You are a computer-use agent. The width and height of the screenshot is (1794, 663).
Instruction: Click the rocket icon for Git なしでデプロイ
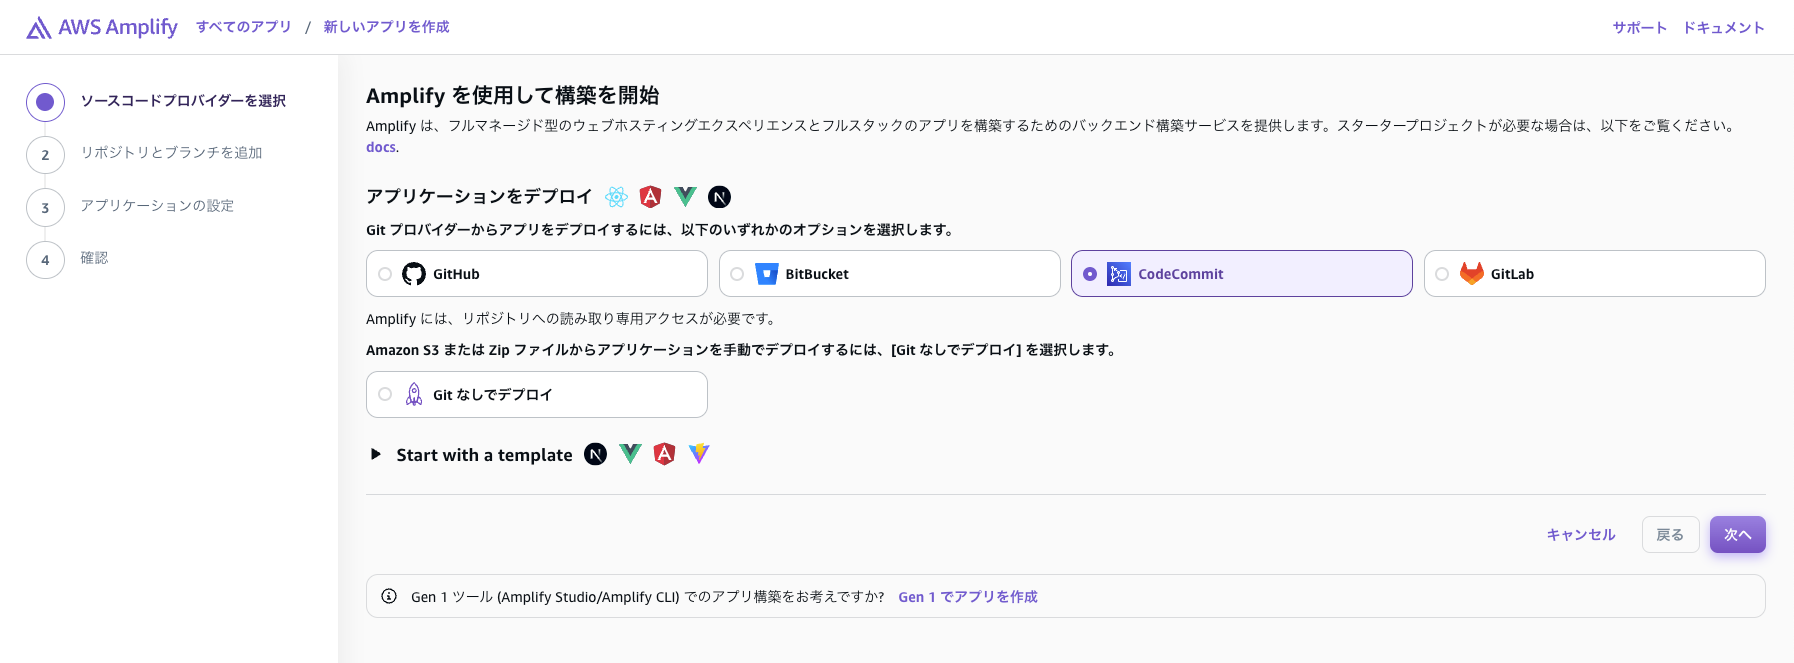pos(414,395)
